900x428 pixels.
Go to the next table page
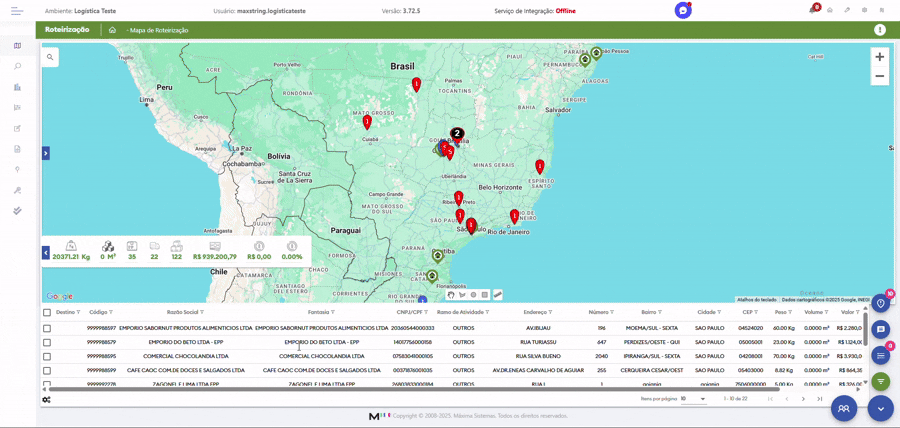pos(803,399)
